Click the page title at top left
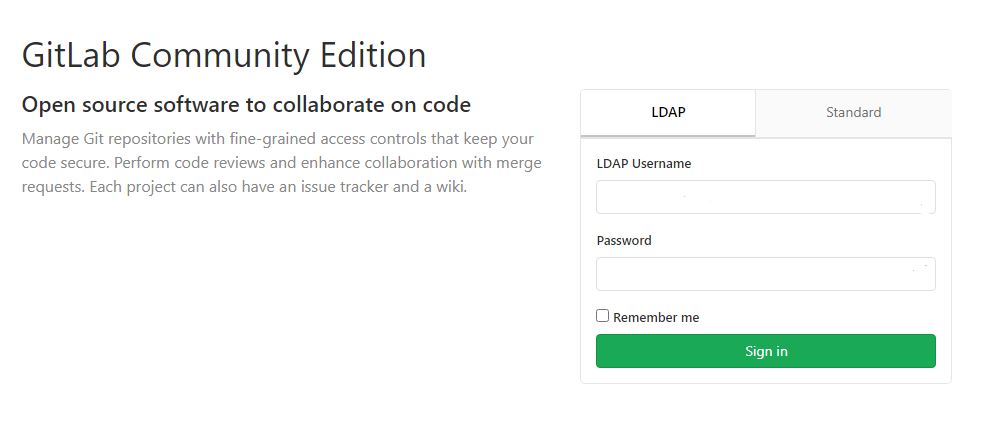This screenshot has width=987, height=445. click(224, 55)
